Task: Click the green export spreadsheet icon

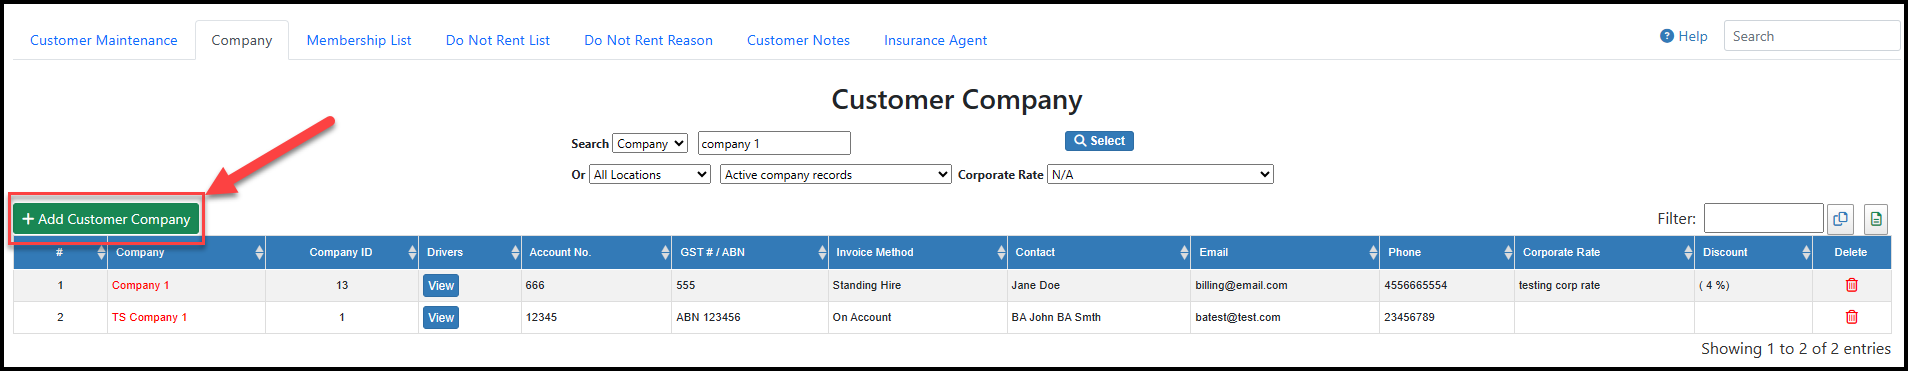Action: [x=1875, y=219]
